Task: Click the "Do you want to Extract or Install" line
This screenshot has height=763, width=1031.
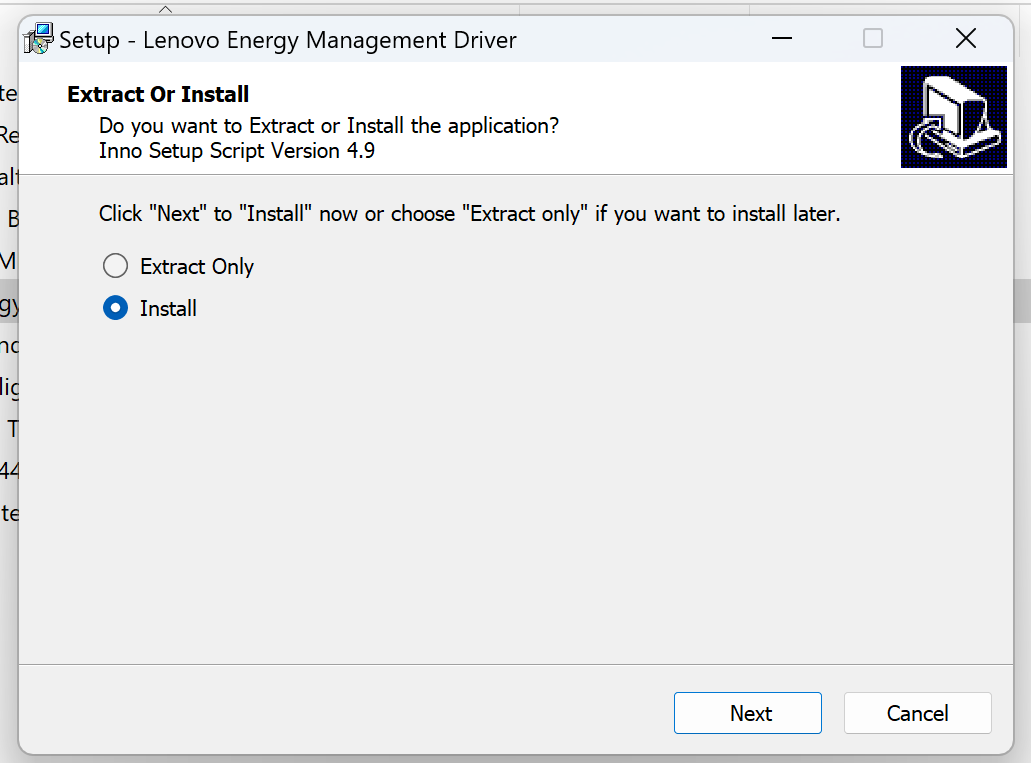Action: tap(329, 125)
